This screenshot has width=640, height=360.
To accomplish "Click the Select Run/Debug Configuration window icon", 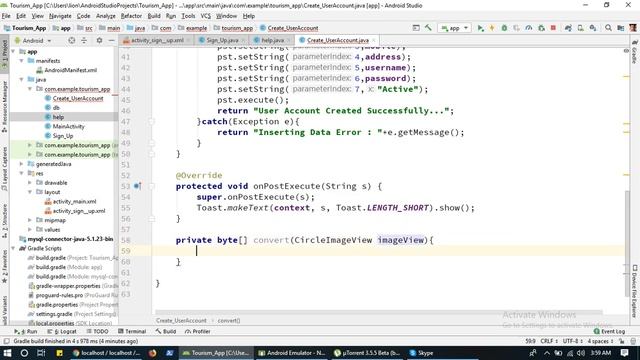I will tap(416, 28).
